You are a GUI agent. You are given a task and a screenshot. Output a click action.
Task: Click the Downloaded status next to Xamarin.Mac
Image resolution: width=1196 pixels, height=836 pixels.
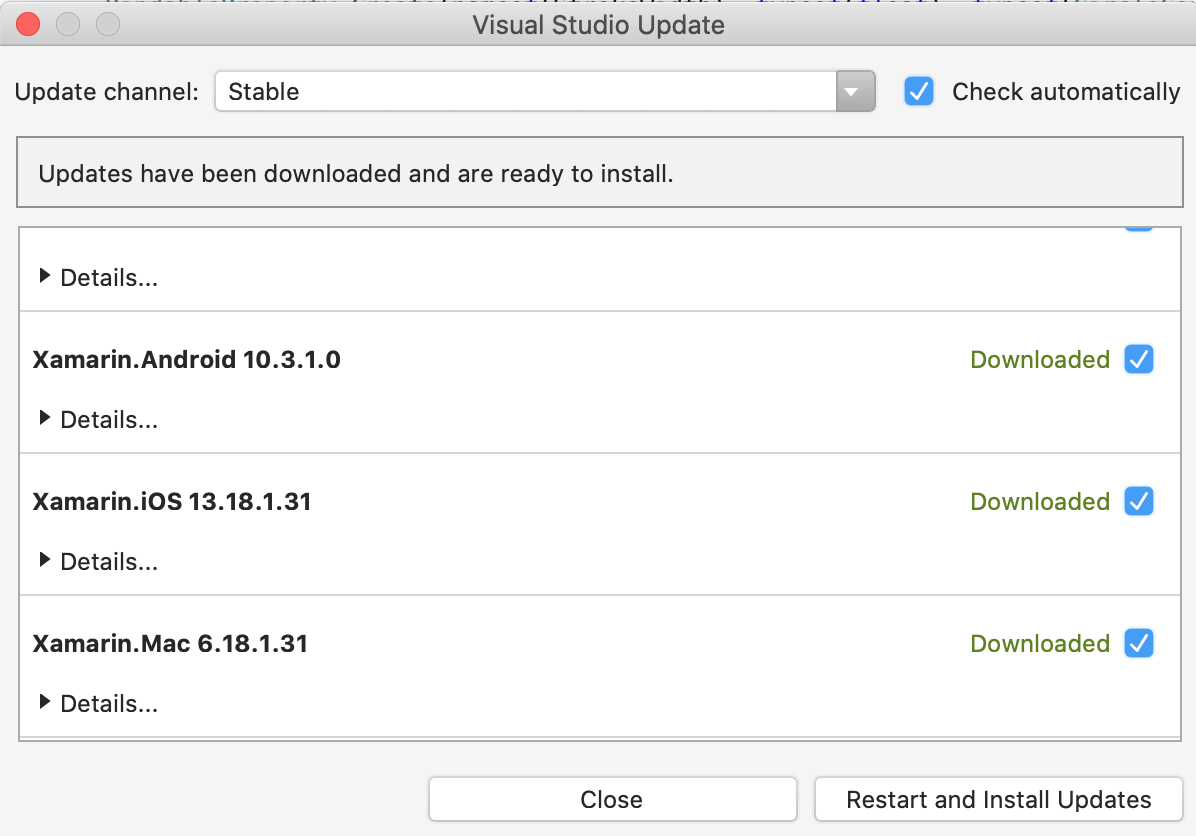pyautogui.click(x=1040, y=643)
